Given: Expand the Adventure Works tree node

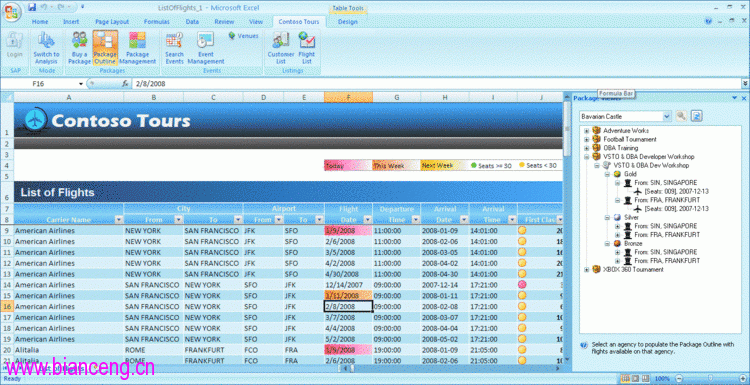Looking at the screenshot, I should (586, 131).
